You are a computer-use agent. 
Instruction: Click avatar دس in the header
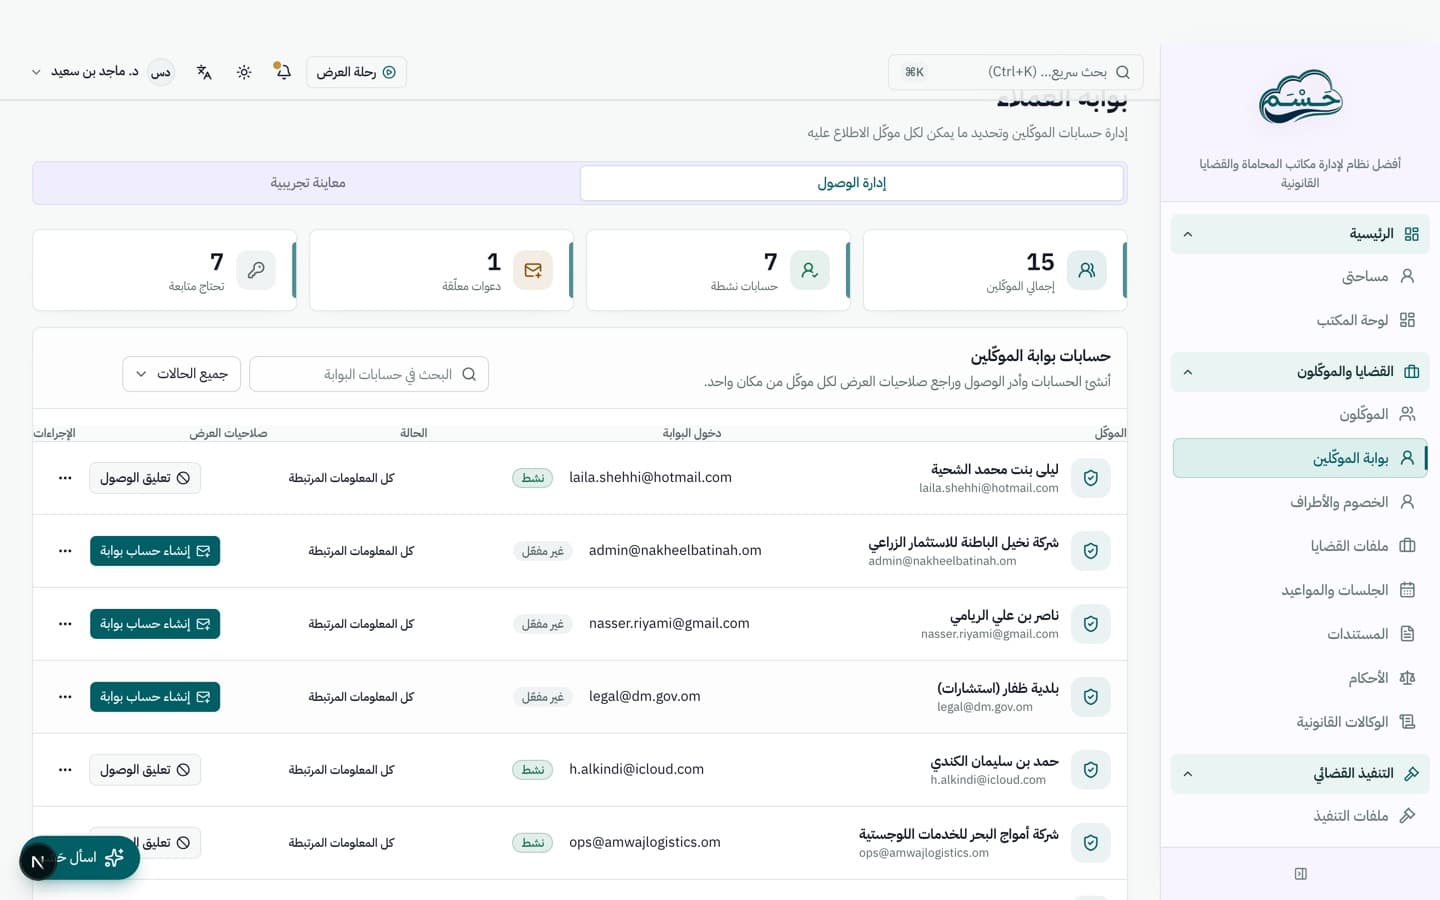pyautogui.click(x=160, y=72)
